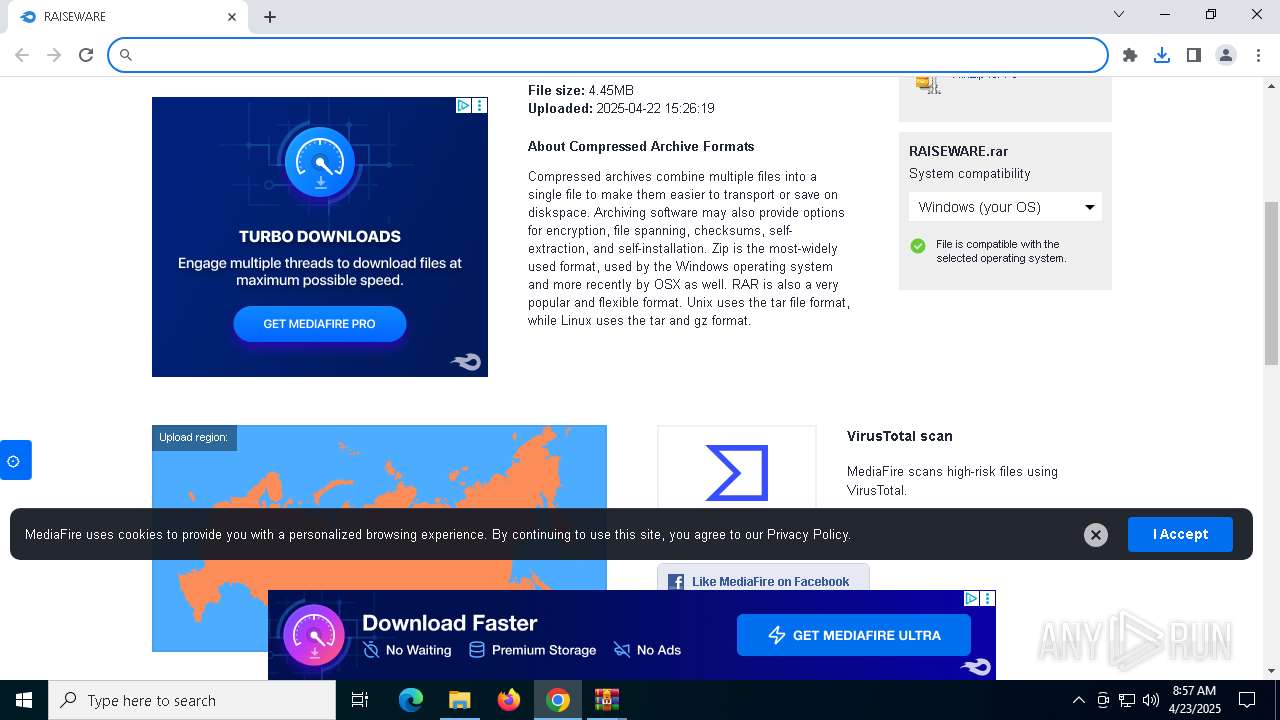Open the Windows (your OS) dropdown

click(1005, 207)
